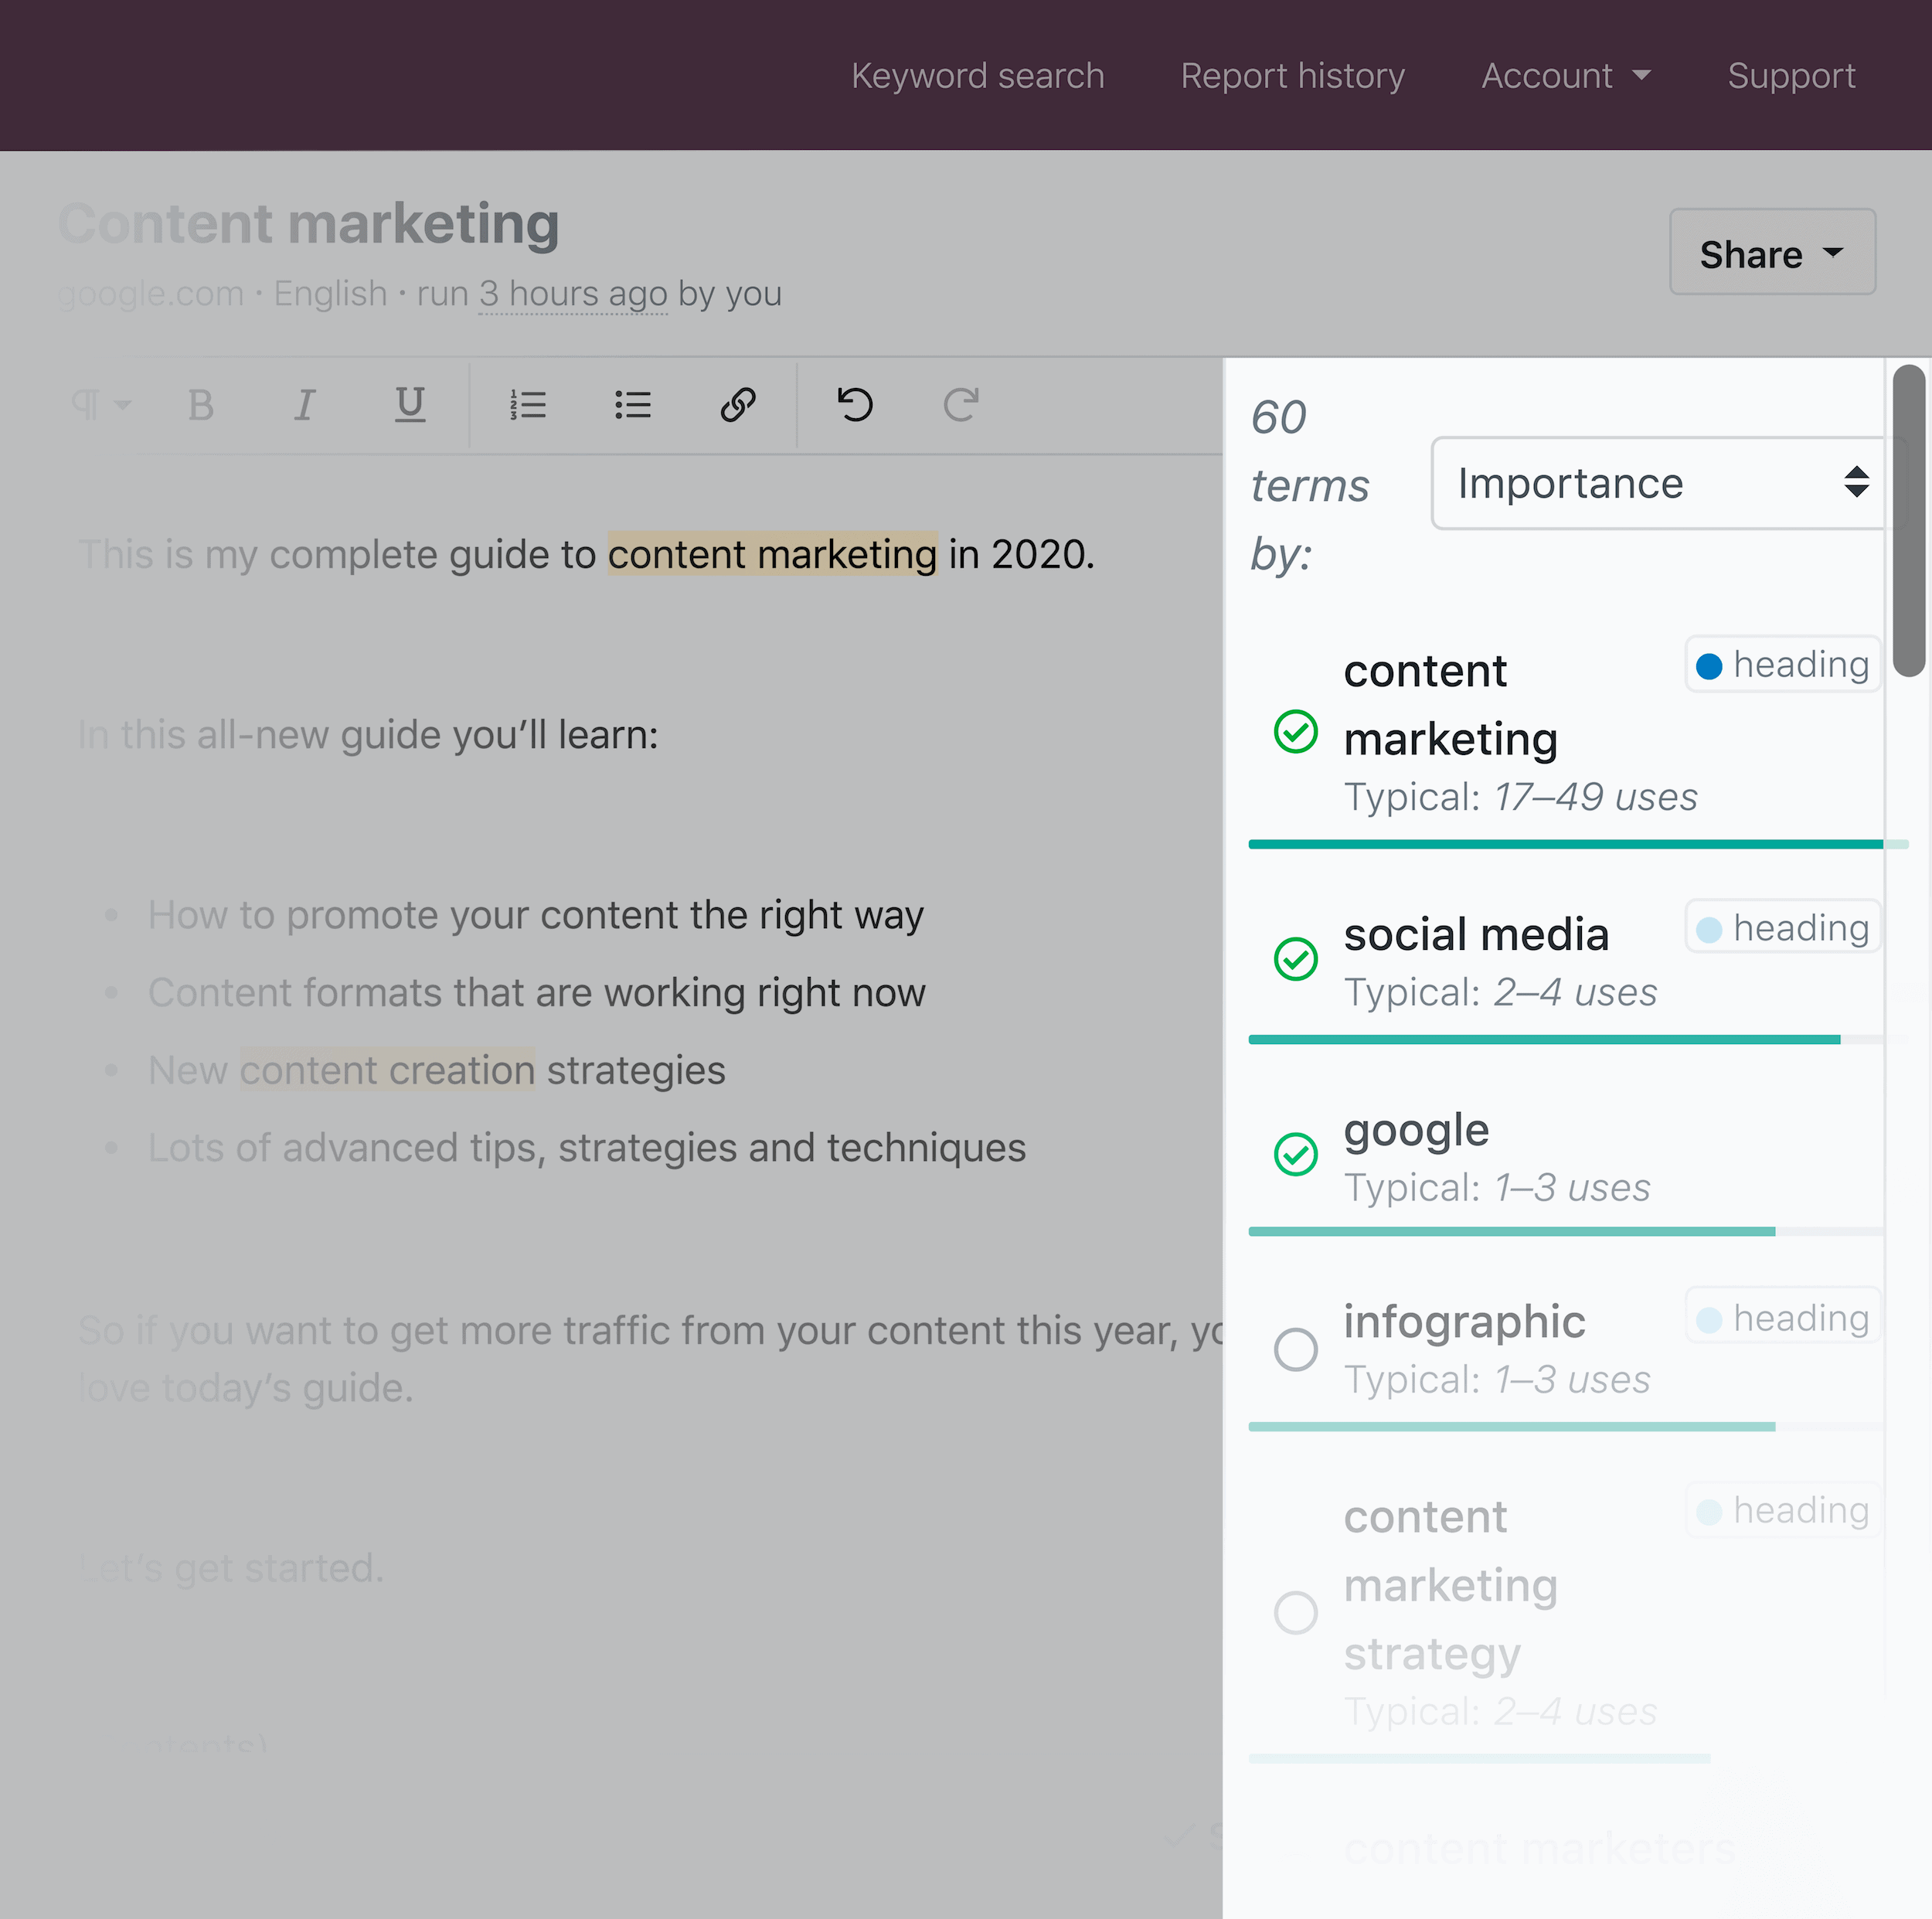Click heading badge for content marketing

[x=1783, y=665]
